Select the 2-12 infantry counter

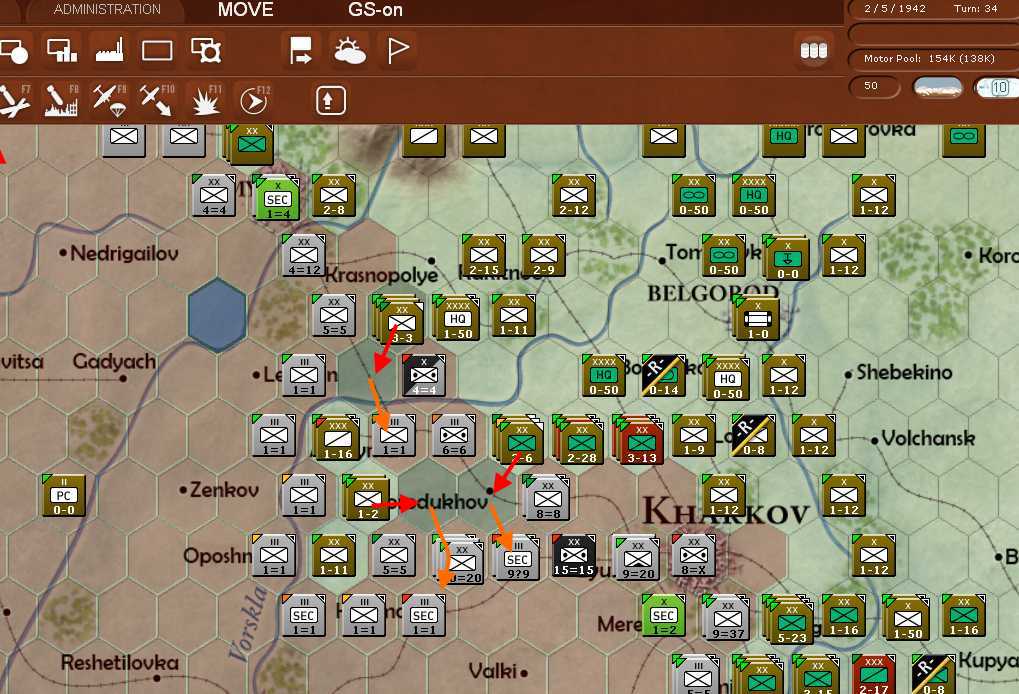point(574,196)
